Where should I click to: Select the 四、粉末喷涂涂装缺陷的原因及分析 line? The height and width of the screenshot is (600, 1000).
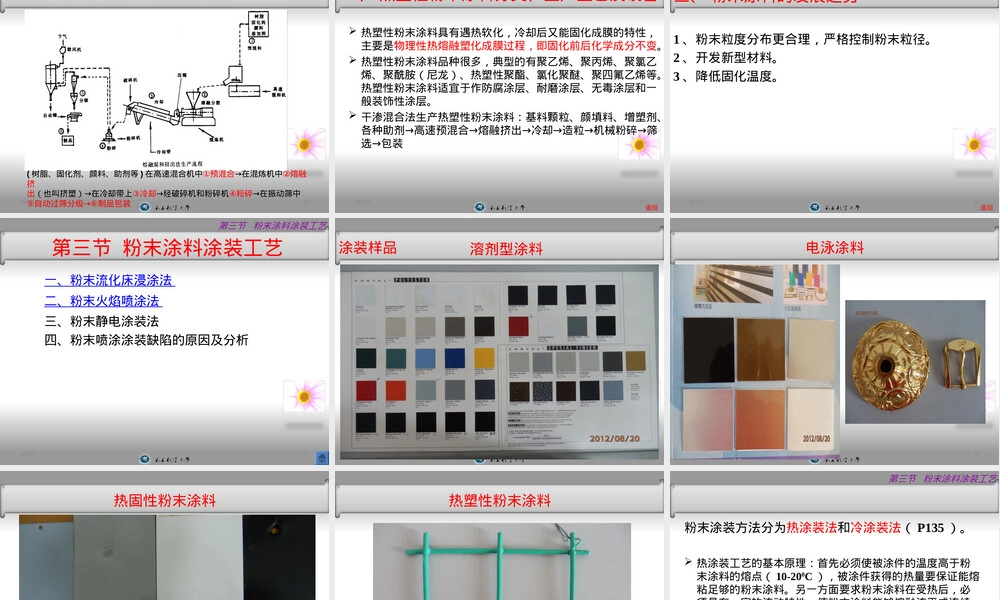tap(146, 340)
